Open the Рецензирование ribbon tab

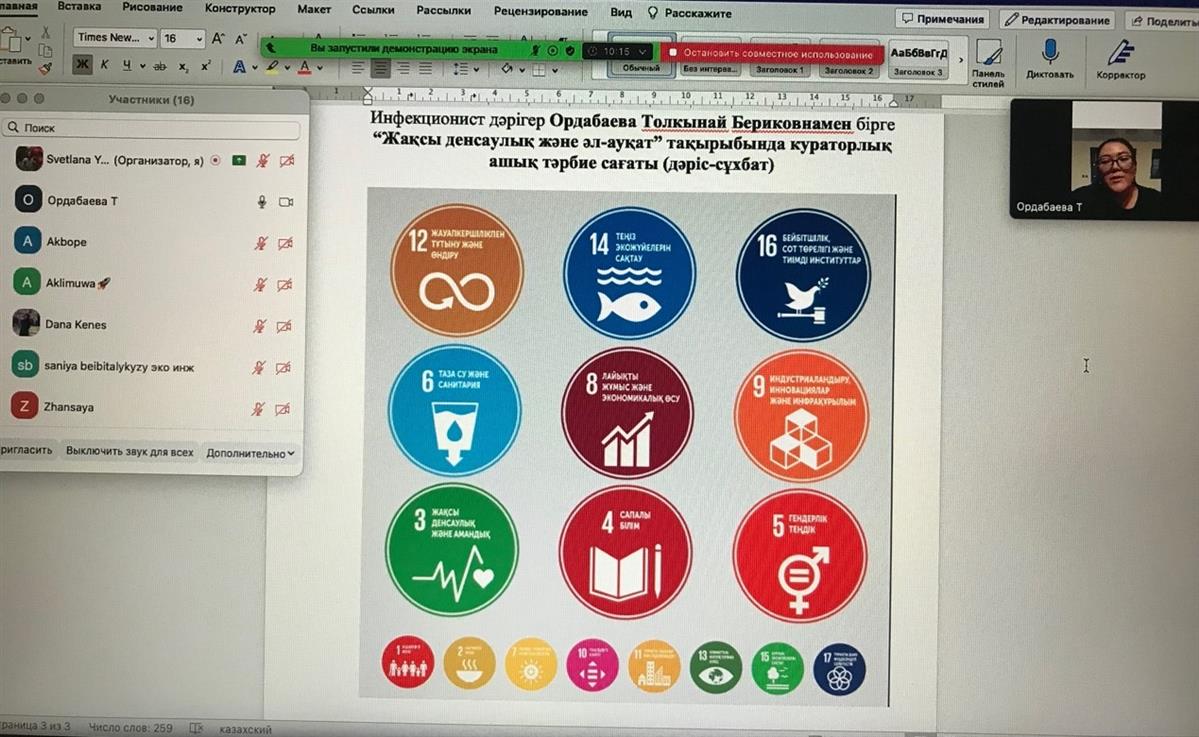point(541,11)
